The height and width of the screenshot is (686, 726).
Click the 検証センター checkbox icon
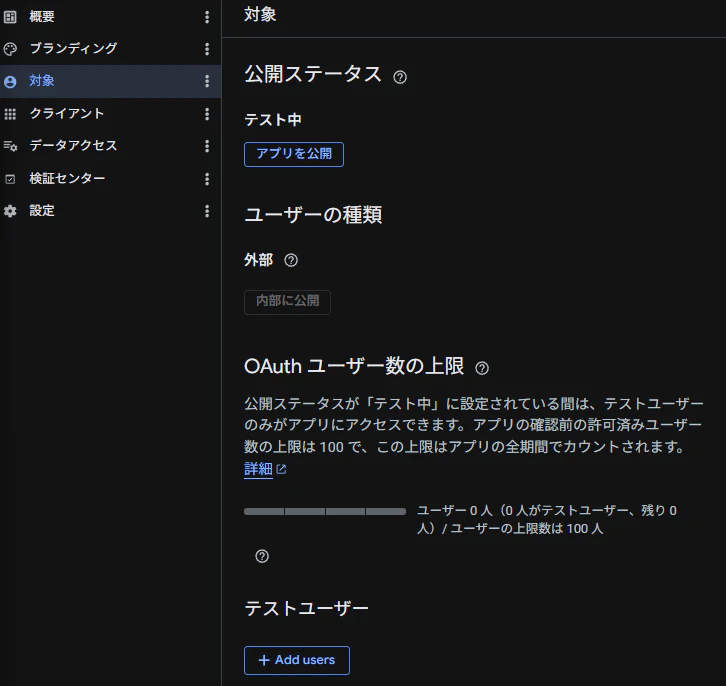point(10,179)
